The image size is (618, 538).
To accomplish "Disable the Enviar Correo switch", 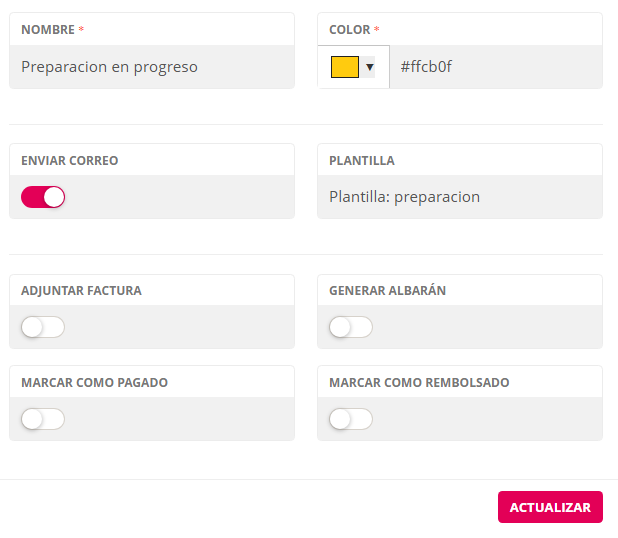I will click(x=43, y=197).
